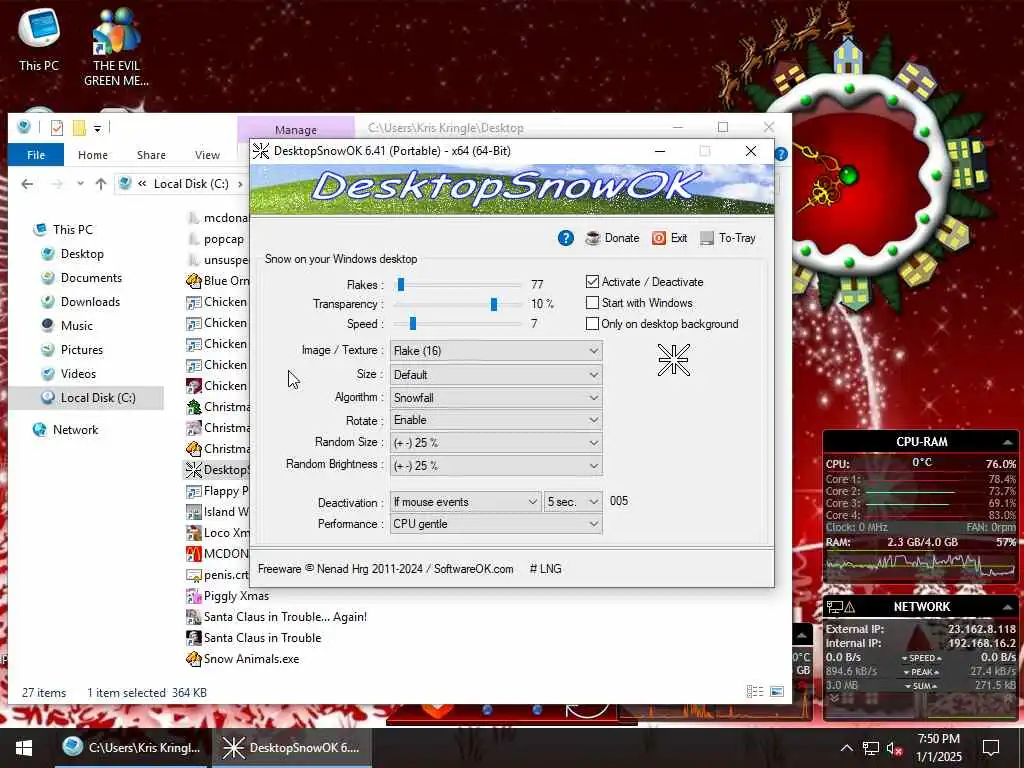Select the MCDON file icon in Explorer
Image resolution: width=1024 pixels, height=768 pixels.
[193, 554]
